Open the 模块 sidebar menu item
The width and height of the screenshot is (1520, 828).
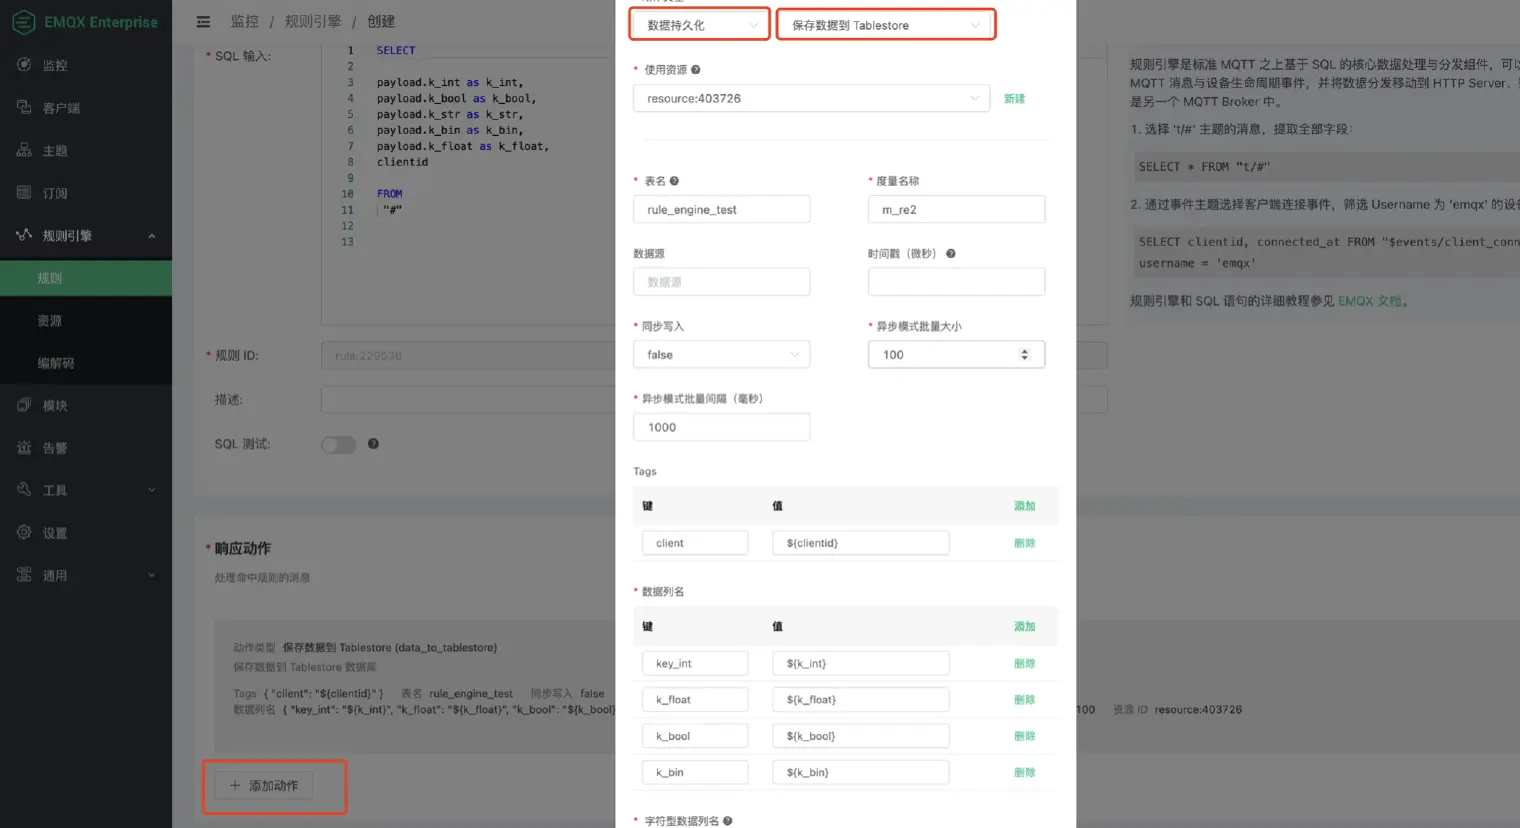pyautogui.click(x=86, y=405)
